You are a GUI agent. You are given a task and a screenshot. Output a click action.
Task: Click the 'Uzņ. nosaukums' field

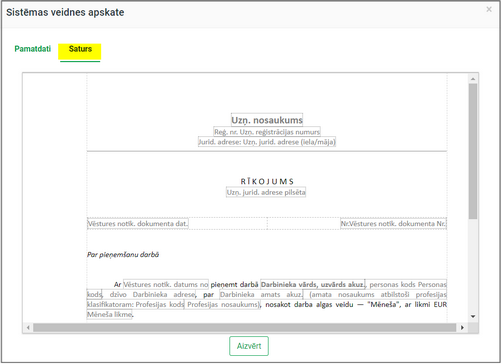coord(267,120)
